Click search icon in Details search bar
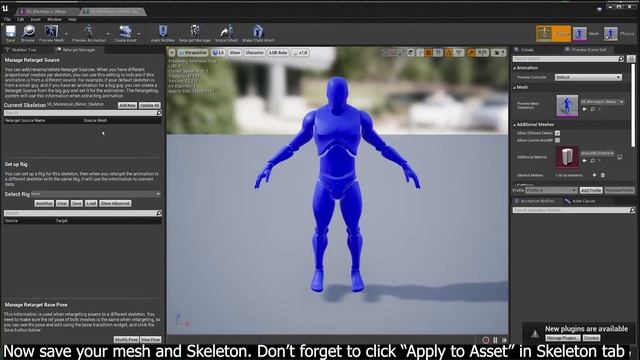The width and height of the screenshot is (640, 360). pyautogui.click(x=621, y=59)
